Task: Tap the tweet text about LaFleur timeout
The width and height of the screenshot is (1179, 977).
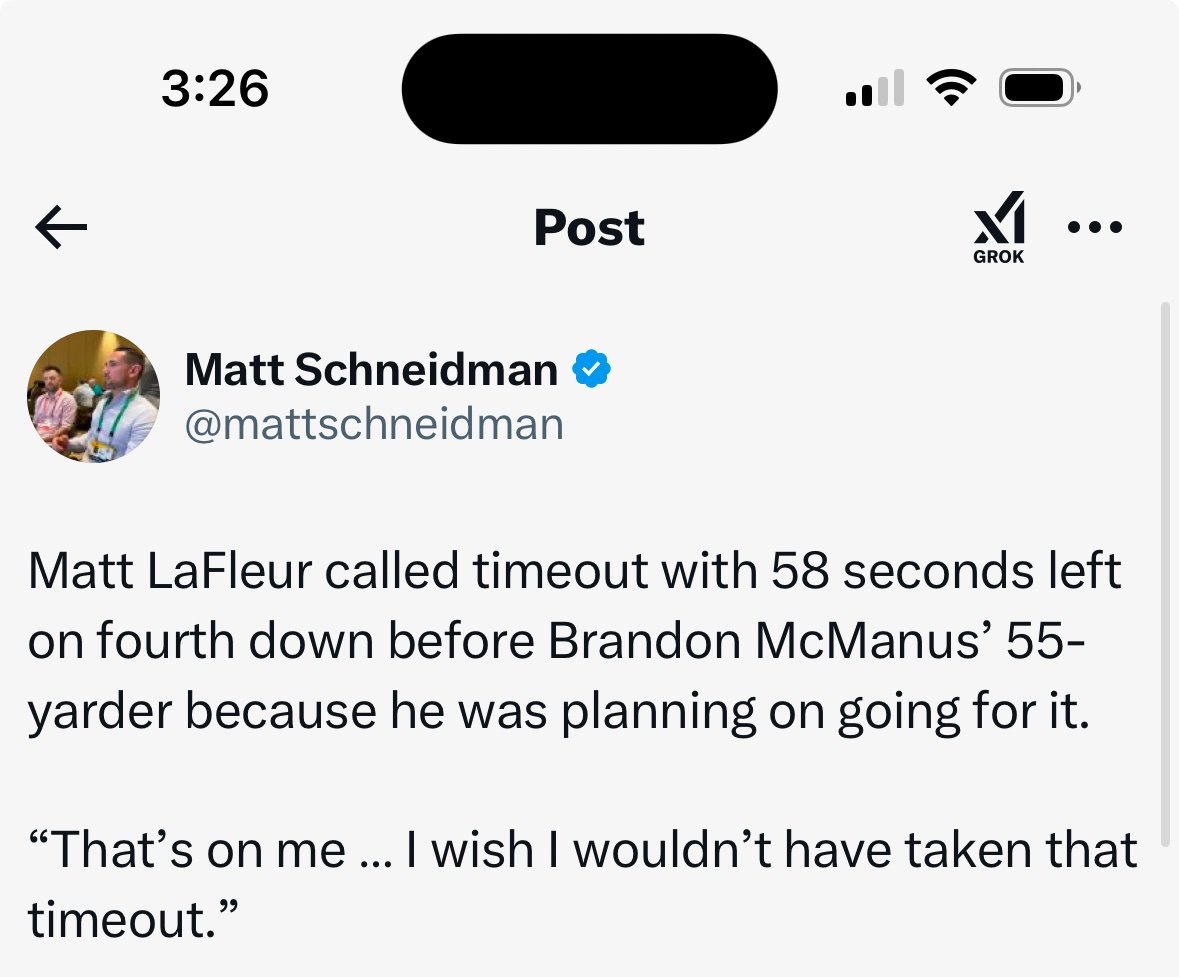Action: (x=575, y=642)
